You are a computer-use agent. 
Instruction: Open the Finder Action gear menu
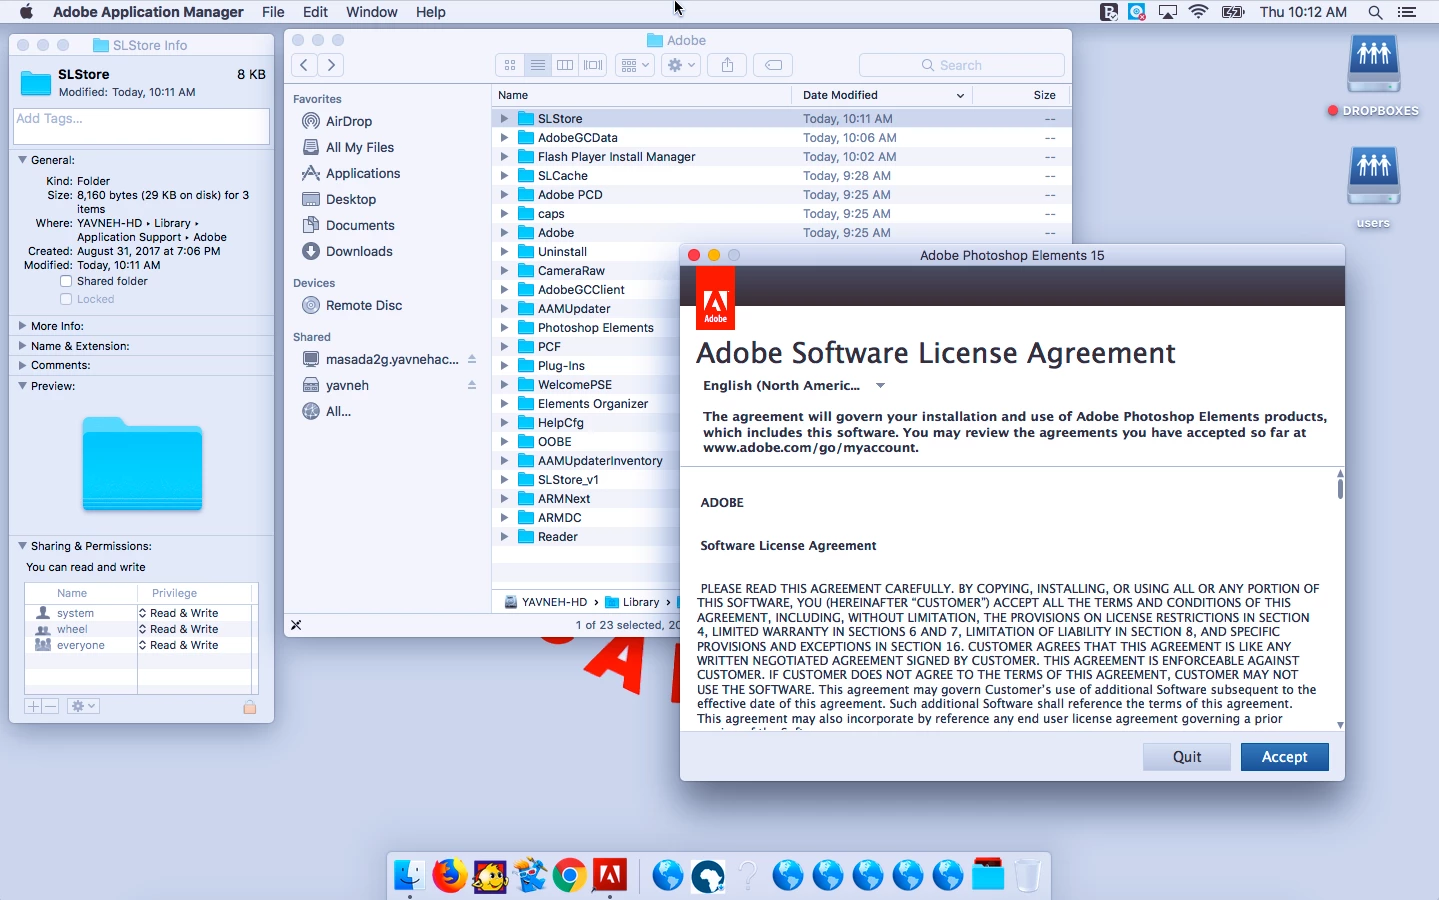click(x=680, y=65)
